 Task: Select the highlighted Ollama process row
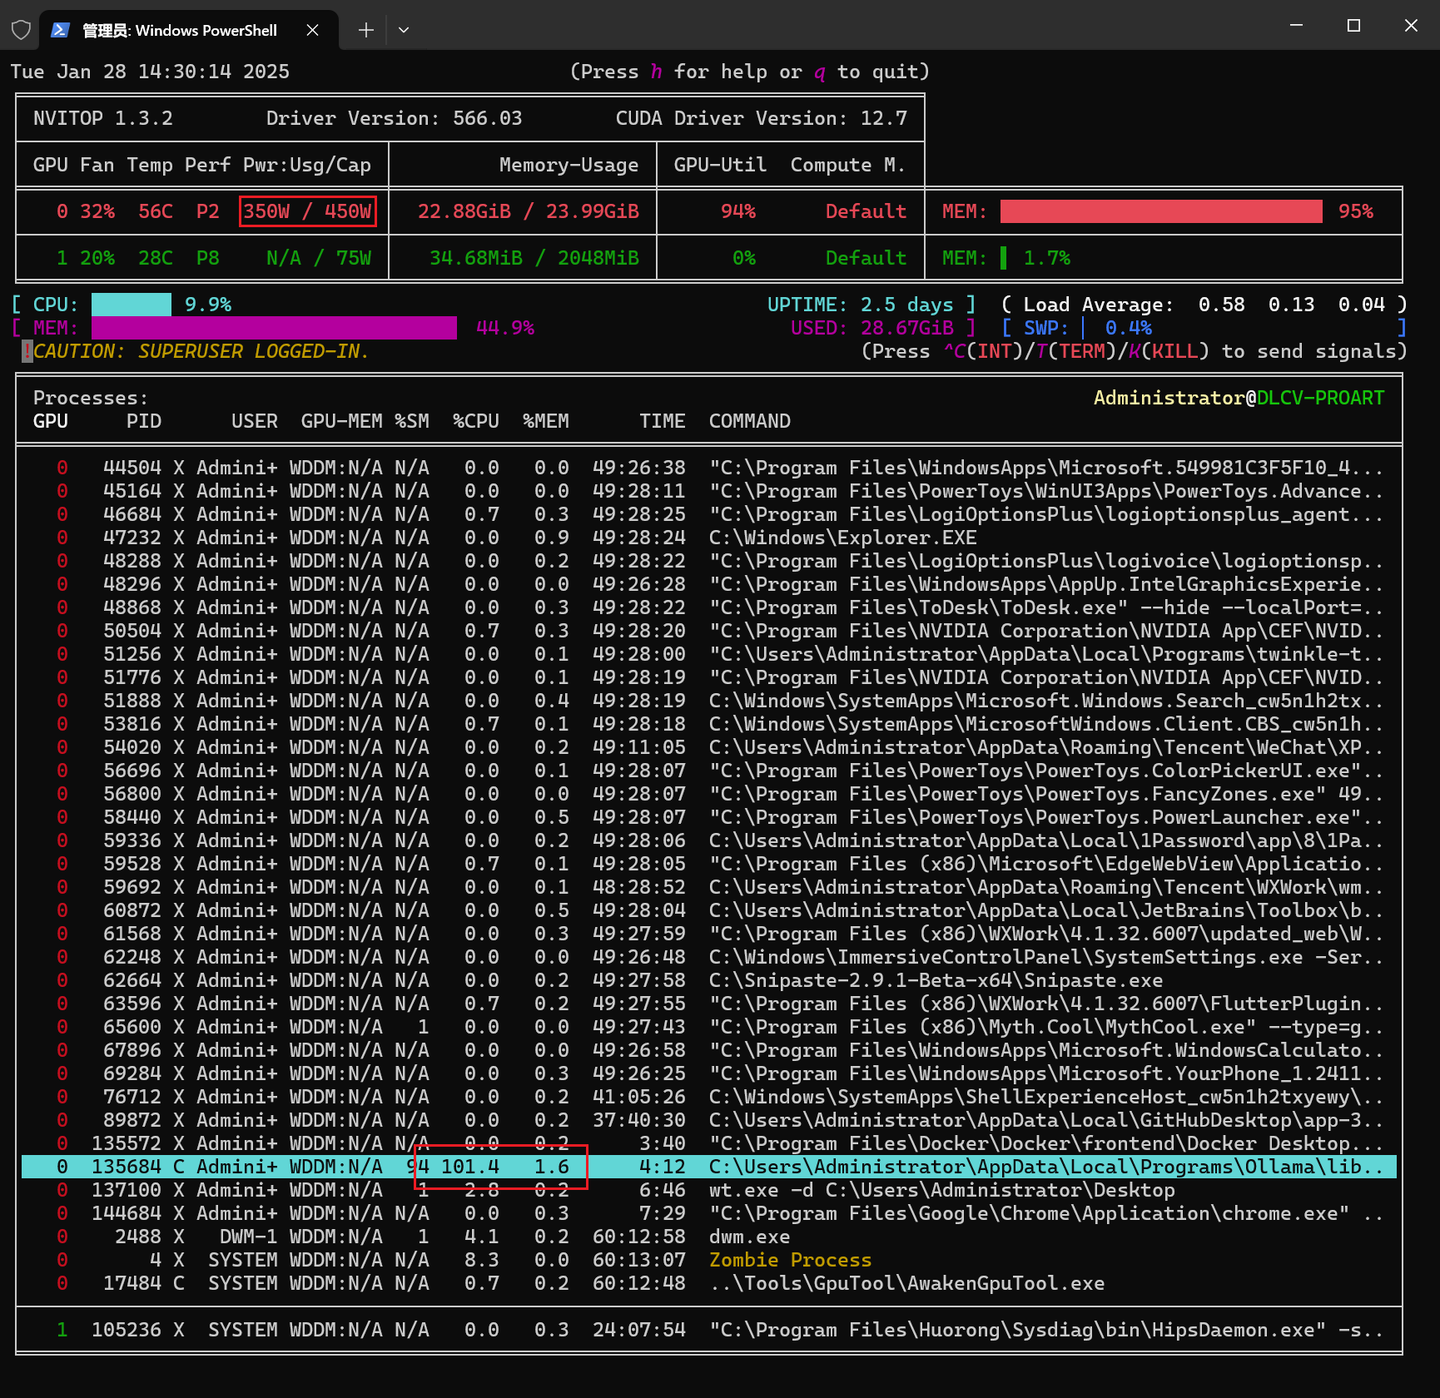pos(700,1166)
